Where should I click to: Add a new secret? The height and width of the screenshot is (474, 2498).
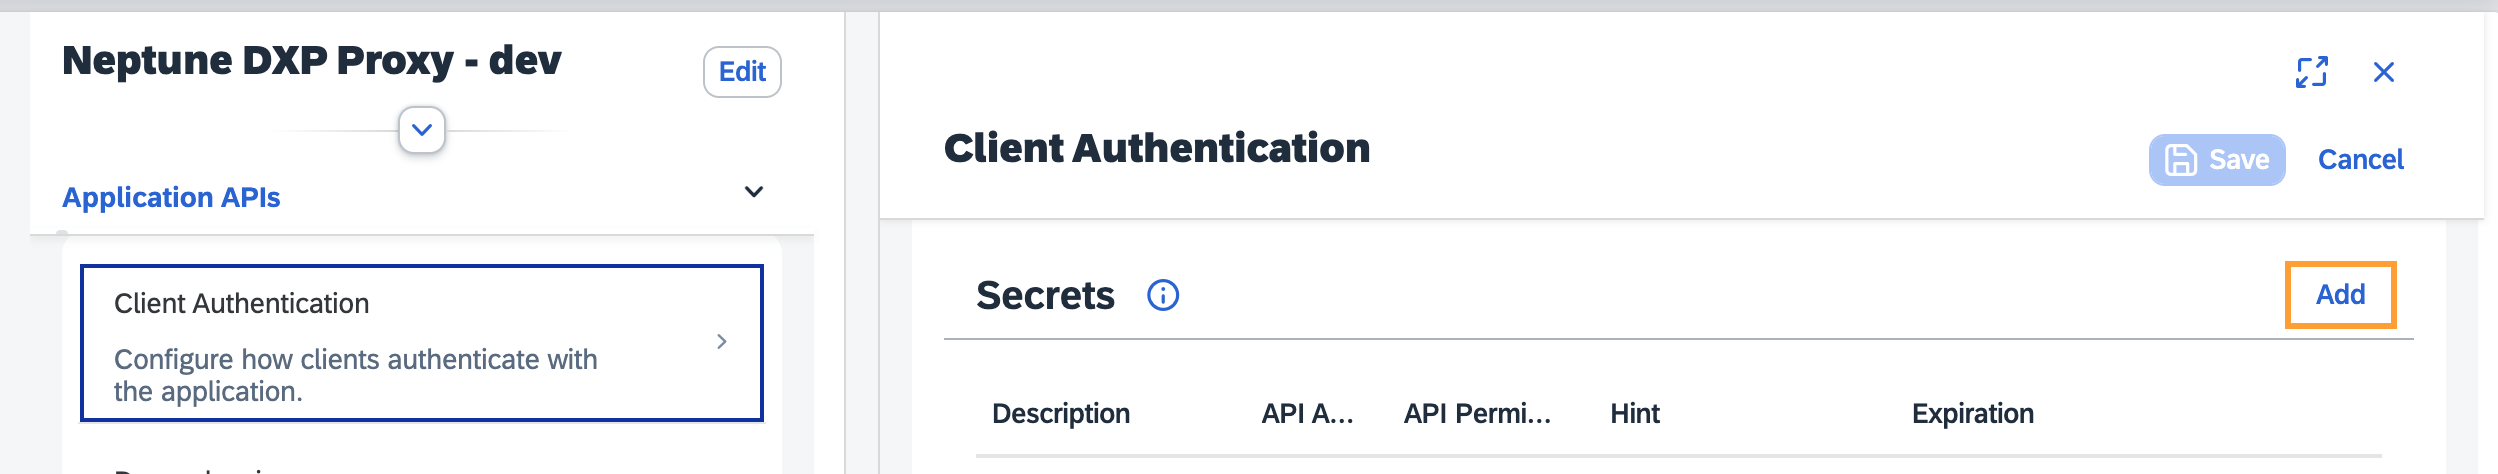[2340, 295]
